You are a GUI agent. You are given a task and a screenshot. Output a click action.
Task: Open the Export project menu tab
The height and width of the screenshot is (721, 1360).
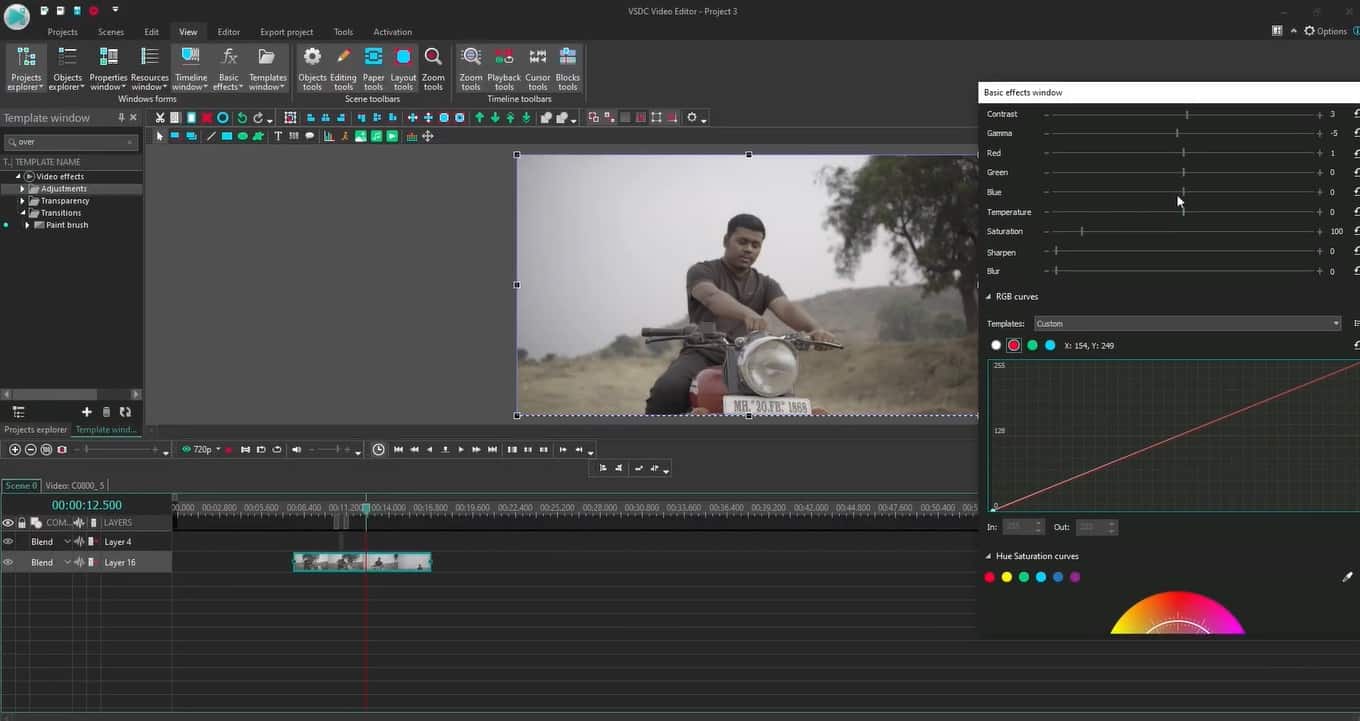pos(286,32)
